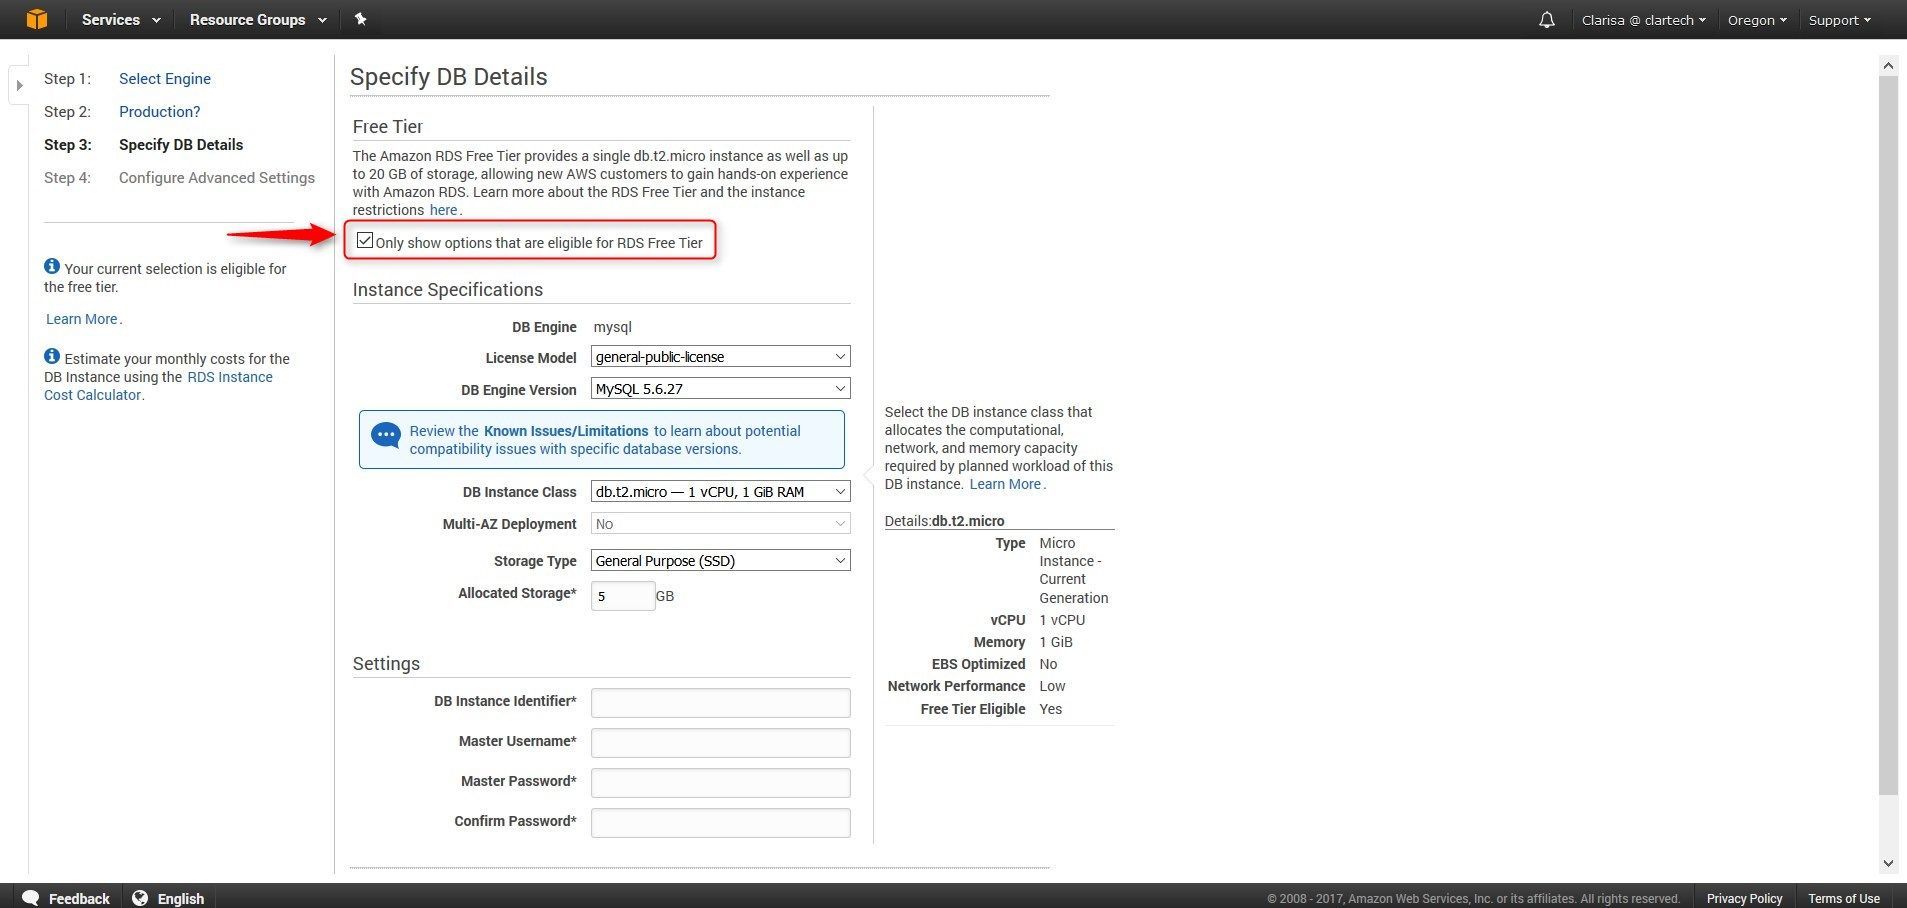Click the Master Username field
Viewport: 1907px width, 908px height.
pyautogui.click(x=720, y=742)
